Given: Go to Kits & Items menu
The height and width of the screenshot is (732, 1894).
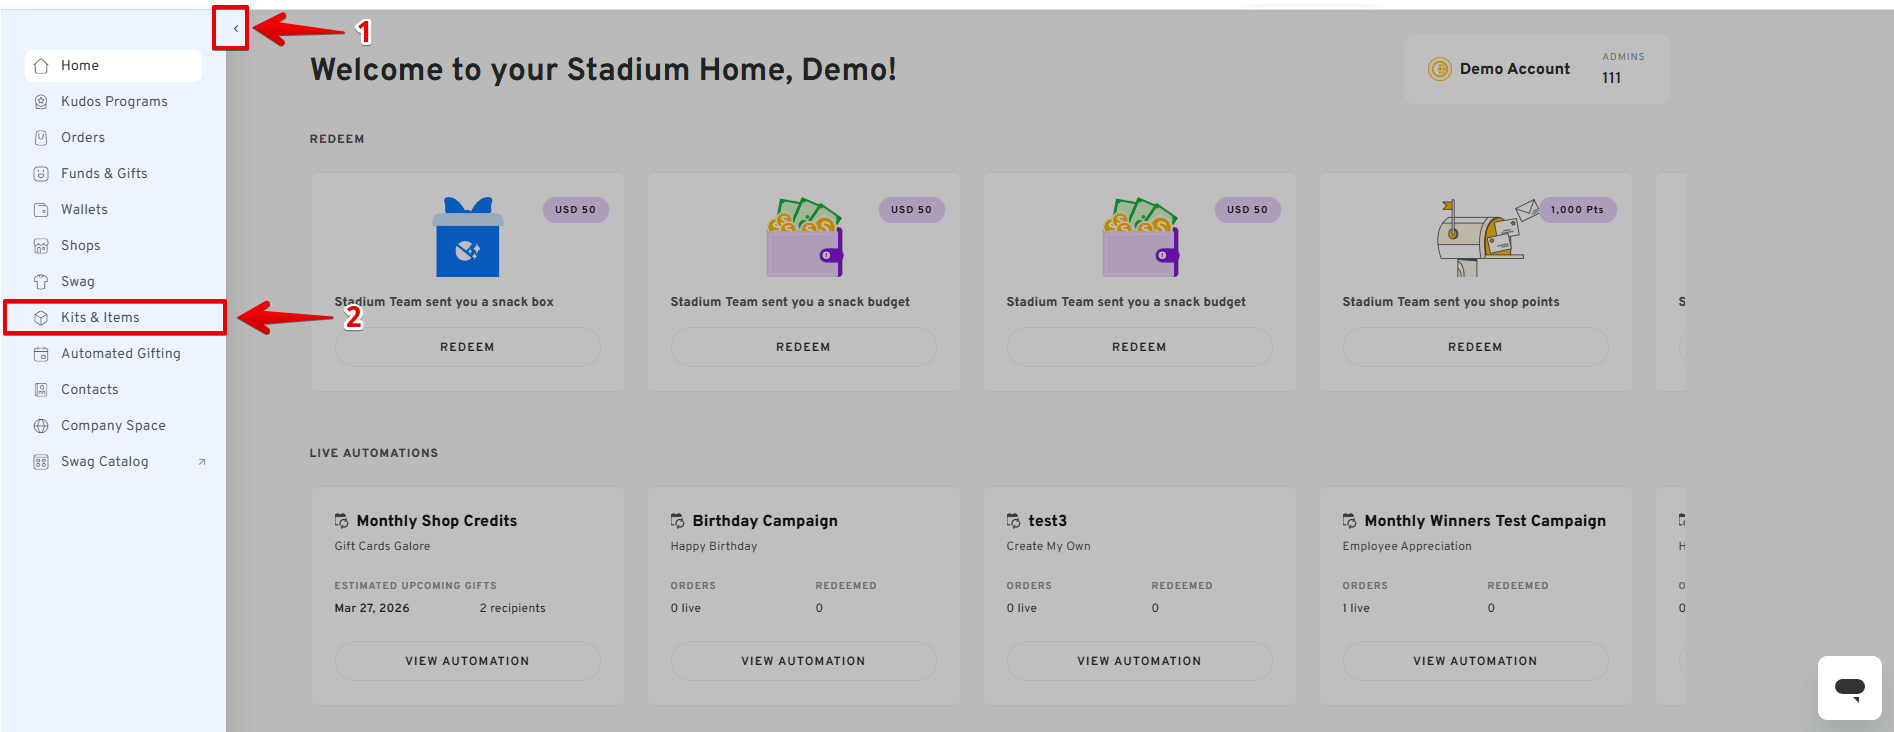Looking at the screenshot, I should [100, 318].
